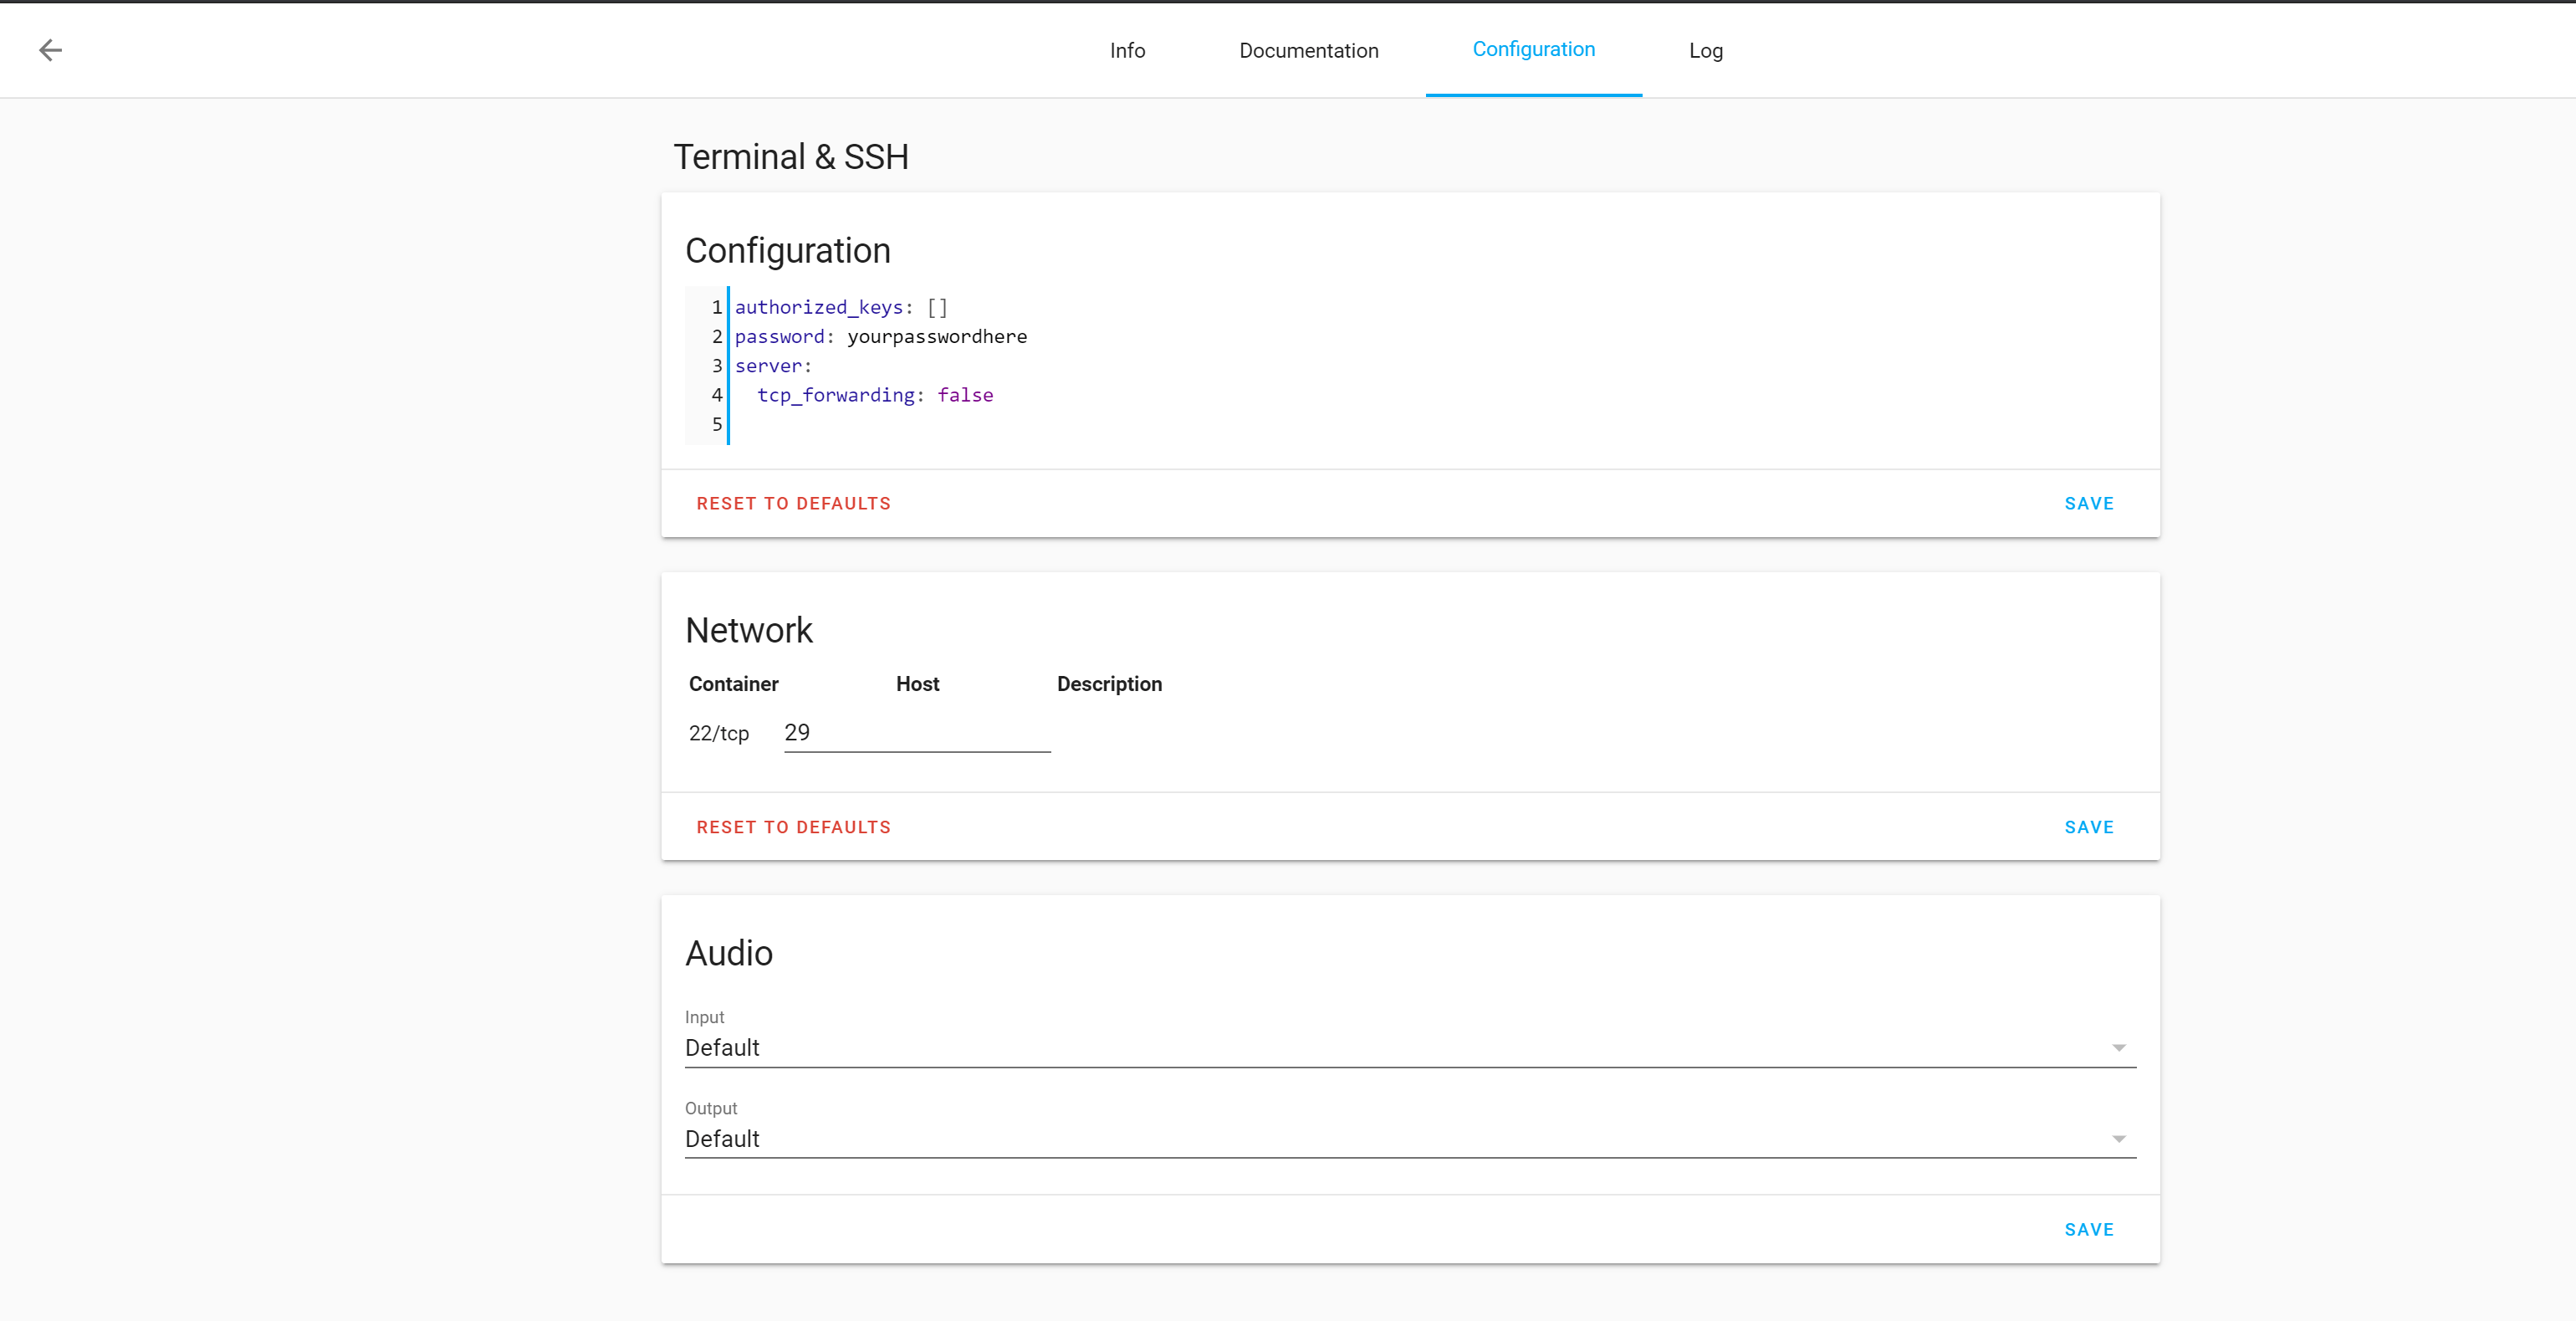The height and width of the screenshot is (1321, 2576).
Task: Select the Configuration tab
Action: tap(1533, 50)
